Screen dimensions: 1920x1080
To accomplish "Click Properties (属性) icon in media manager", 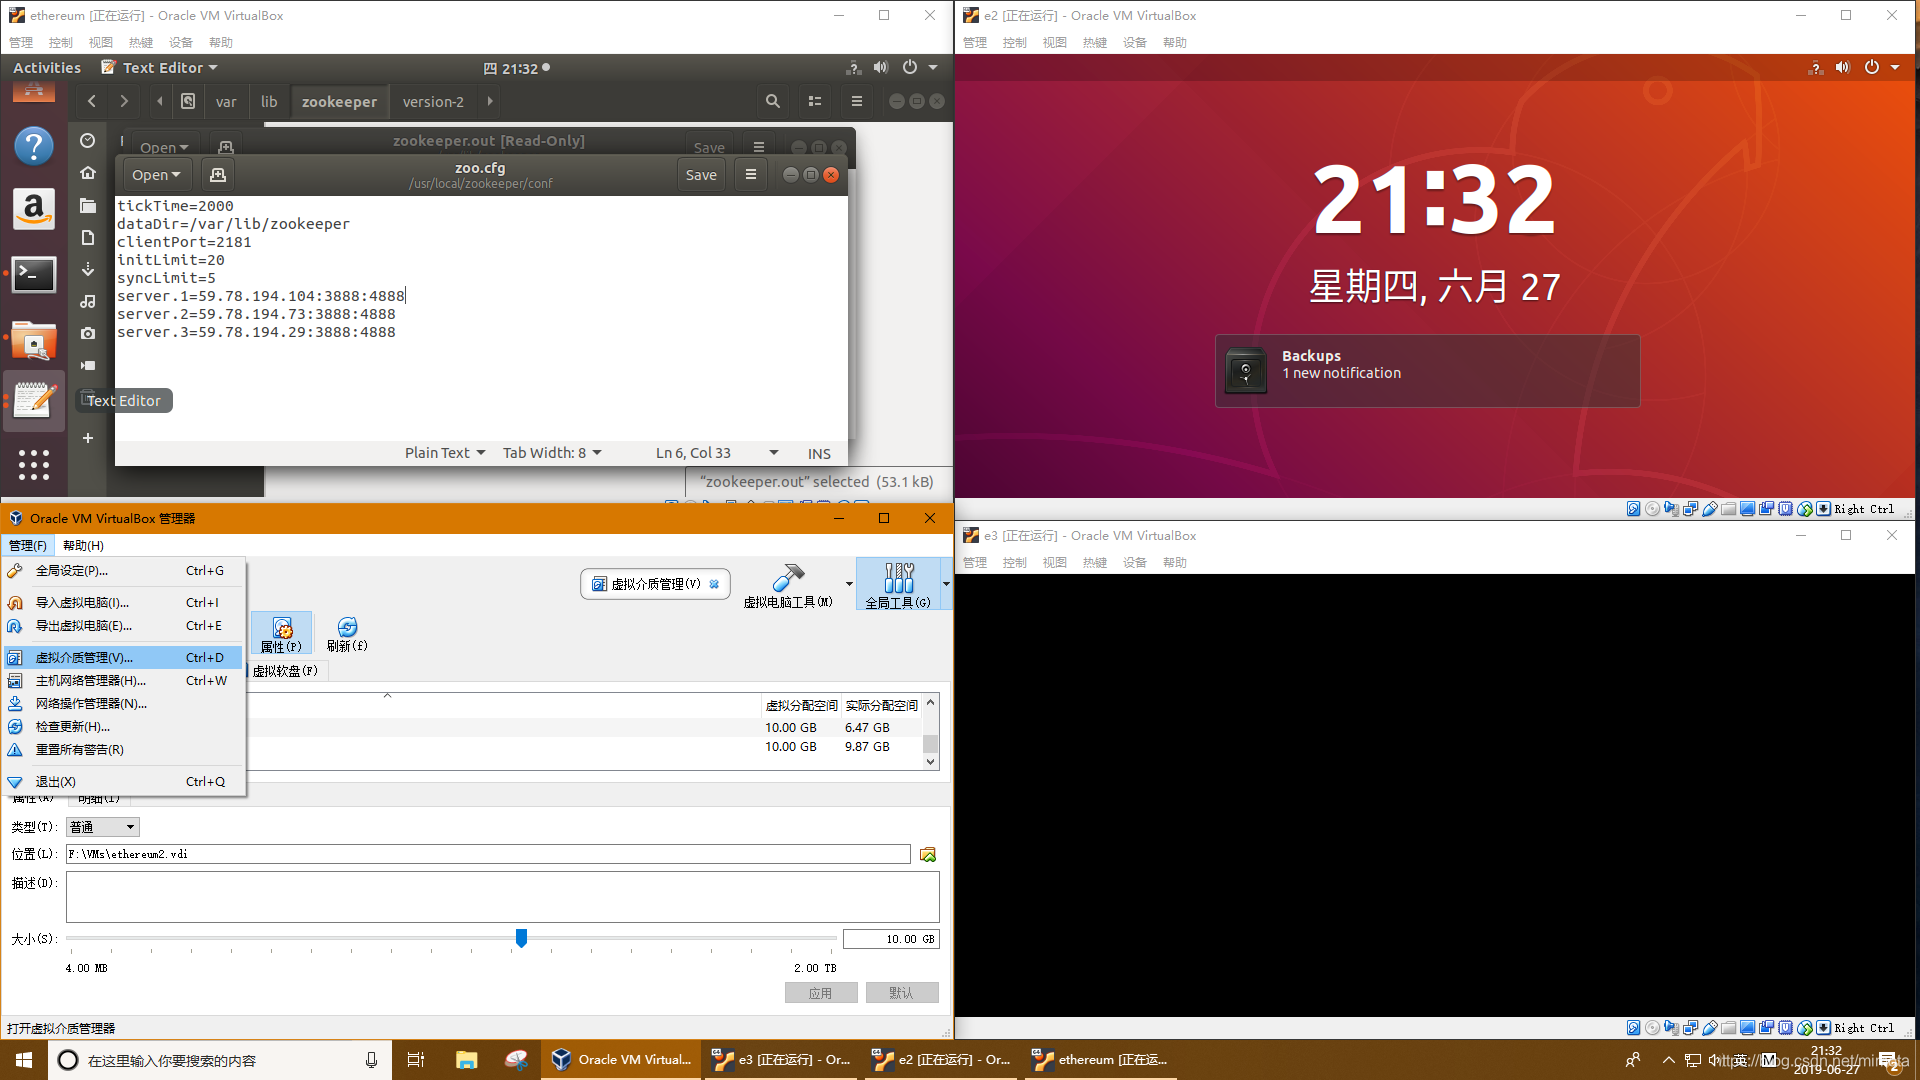I will click(x=281, y=634).
